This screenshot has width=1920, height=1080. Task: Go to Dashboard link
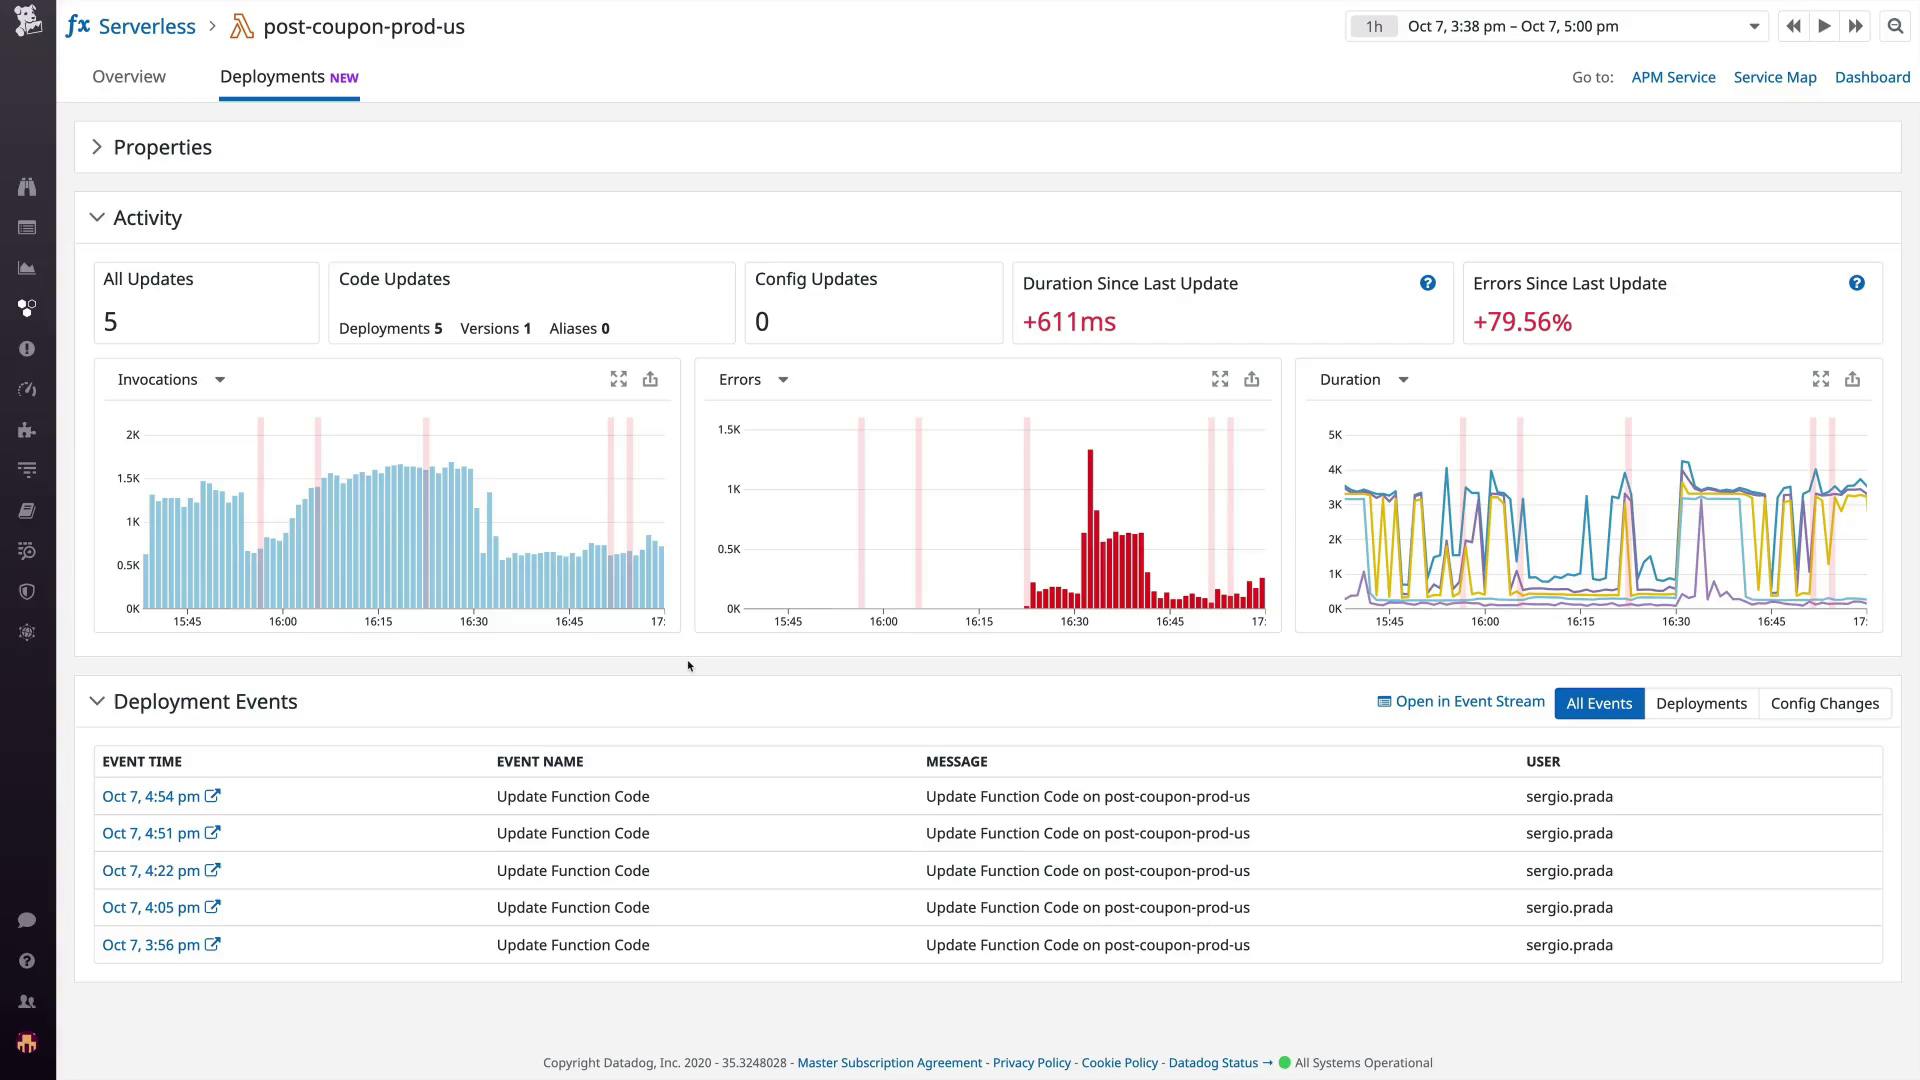tap(1872, 77)
